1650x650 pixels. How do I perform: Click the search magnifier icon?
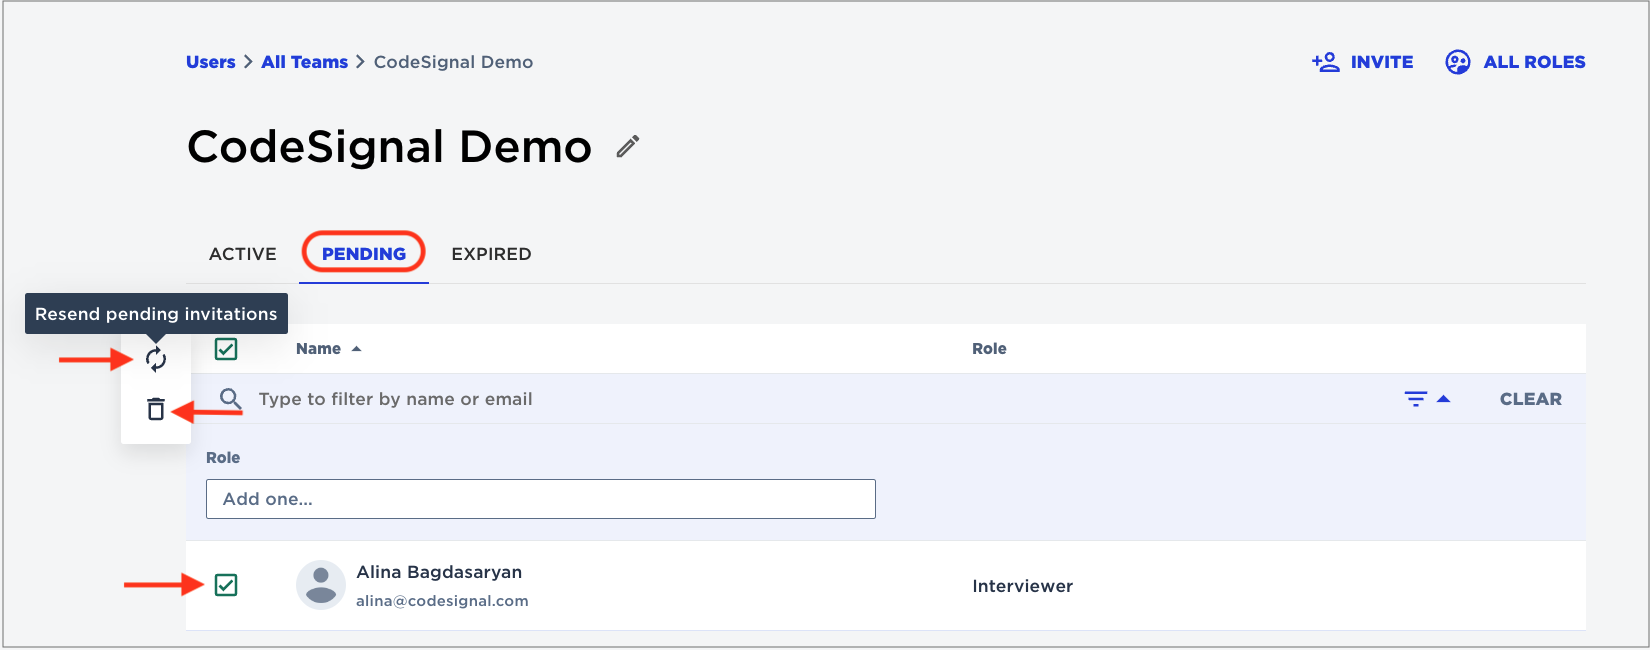coord(231,399)
